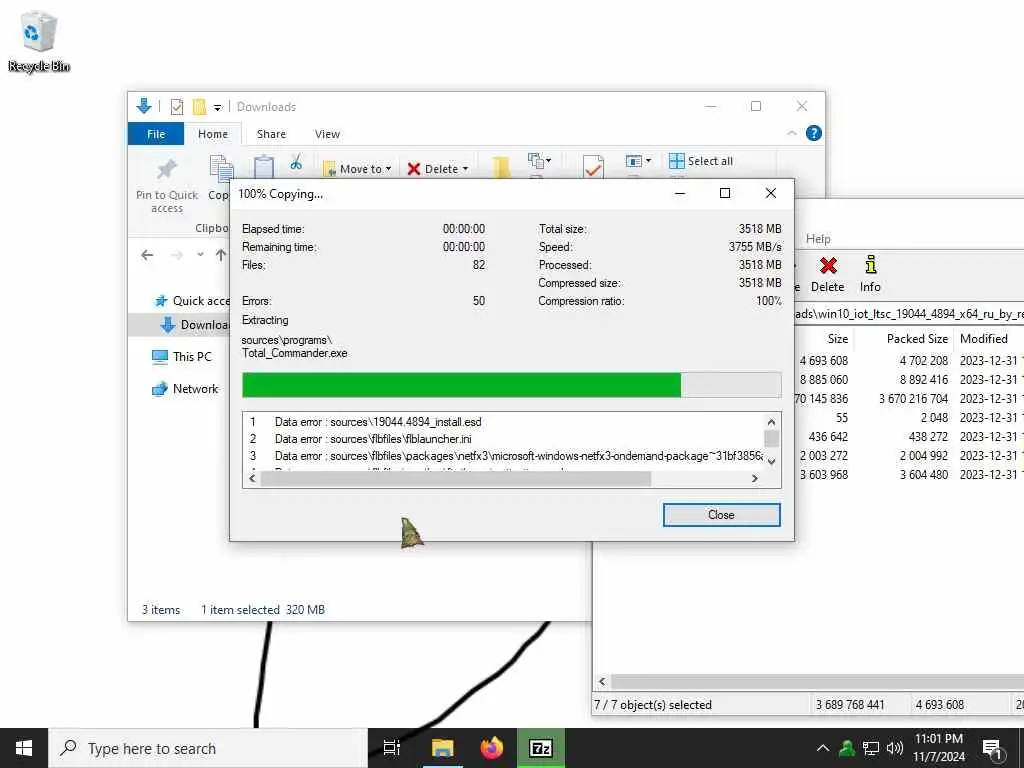
Task: Go up one folder level arrow
Action: coord(221,255)
